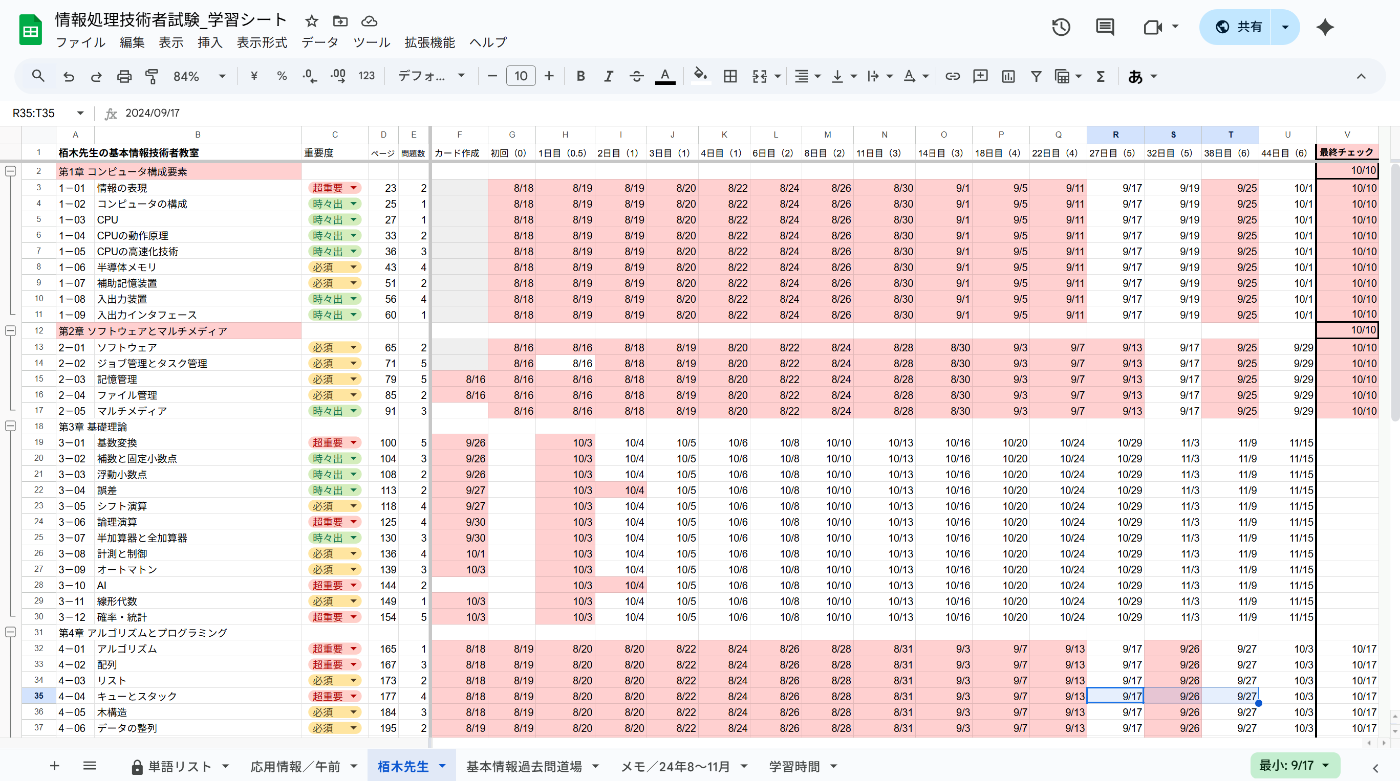Undo the last action

click(68, 76)
